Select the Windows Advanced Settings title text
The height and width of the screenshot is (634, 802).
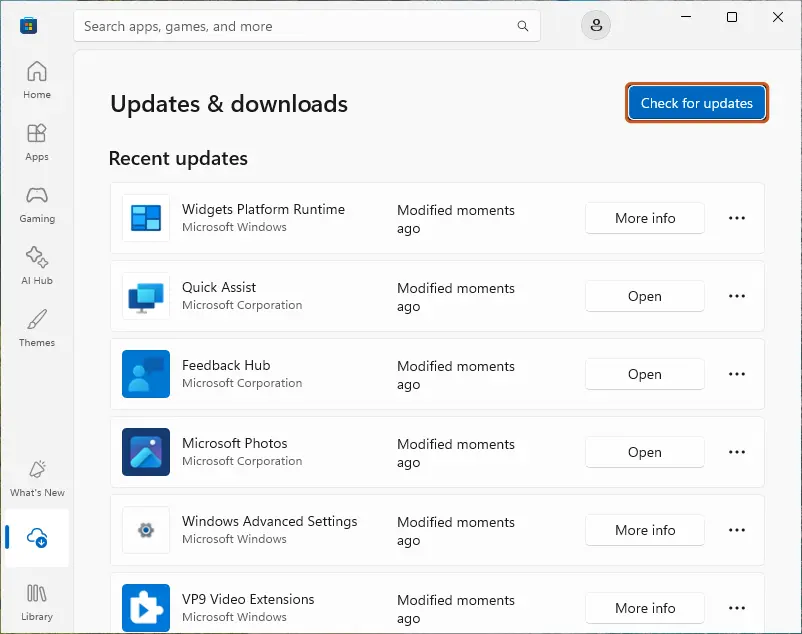(270, 522)
